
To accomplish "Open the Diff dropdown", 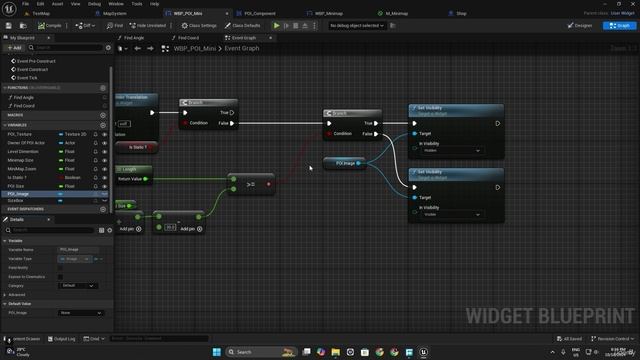I will (x=85, y=26).
